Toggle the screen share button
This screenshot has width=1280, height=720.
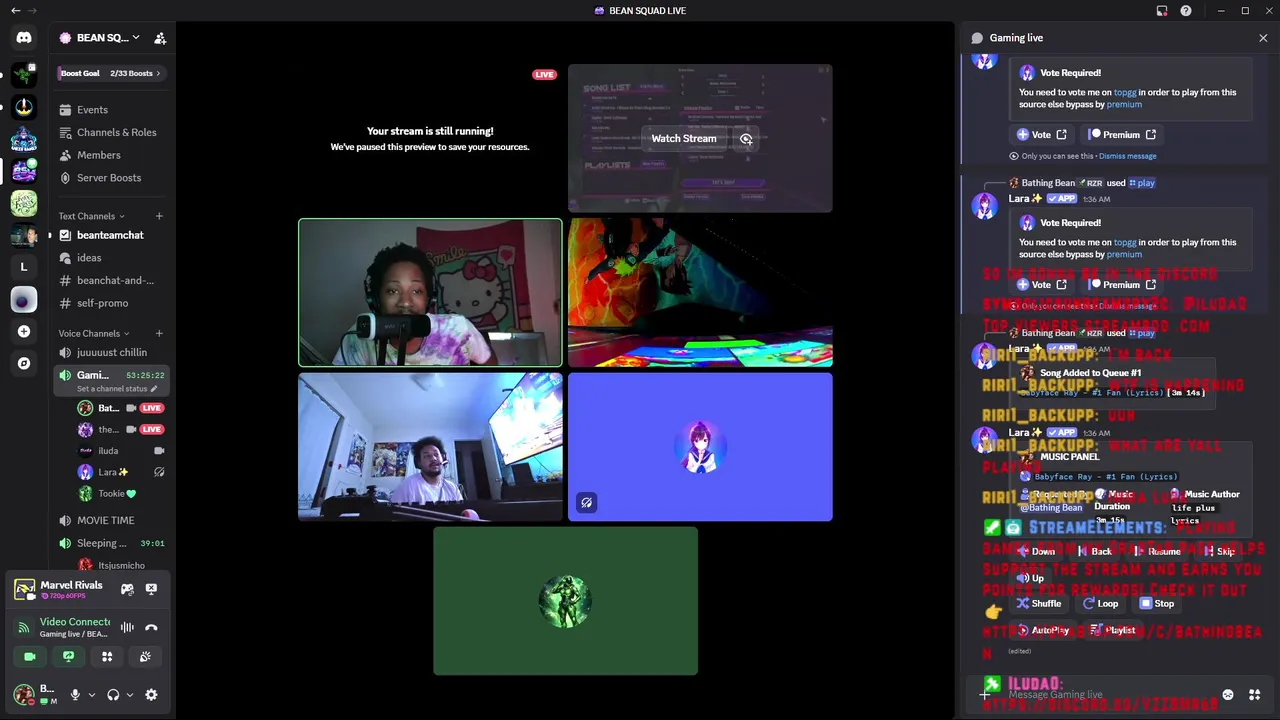pyautogui.click(x=68, y=657)
